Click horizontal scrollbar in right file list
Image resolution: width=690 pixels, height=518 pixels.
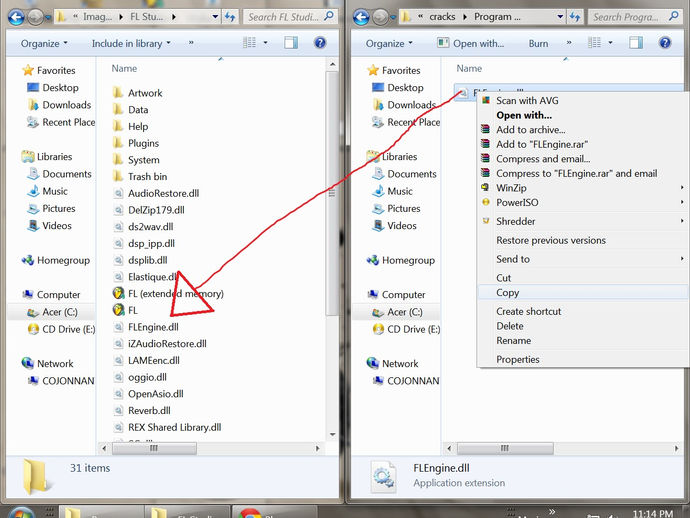[x=505, y=448]
